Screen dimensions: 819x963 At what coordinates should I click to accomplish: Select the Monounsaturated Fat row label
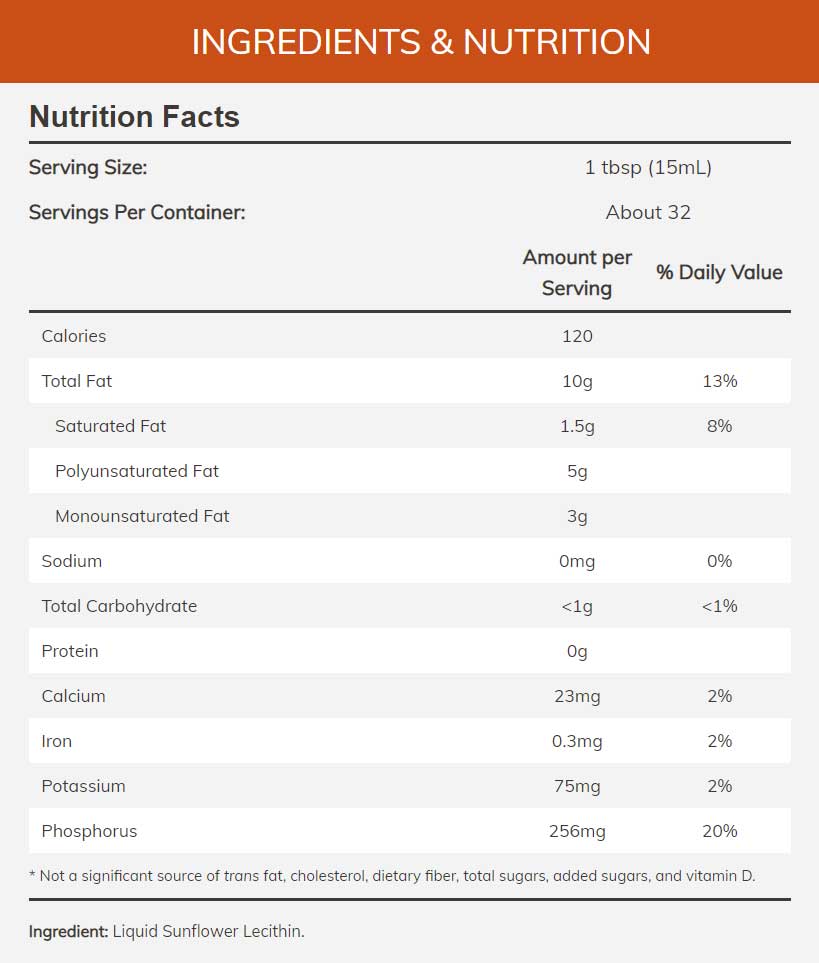pyautogui.click(x=142, y=516)
